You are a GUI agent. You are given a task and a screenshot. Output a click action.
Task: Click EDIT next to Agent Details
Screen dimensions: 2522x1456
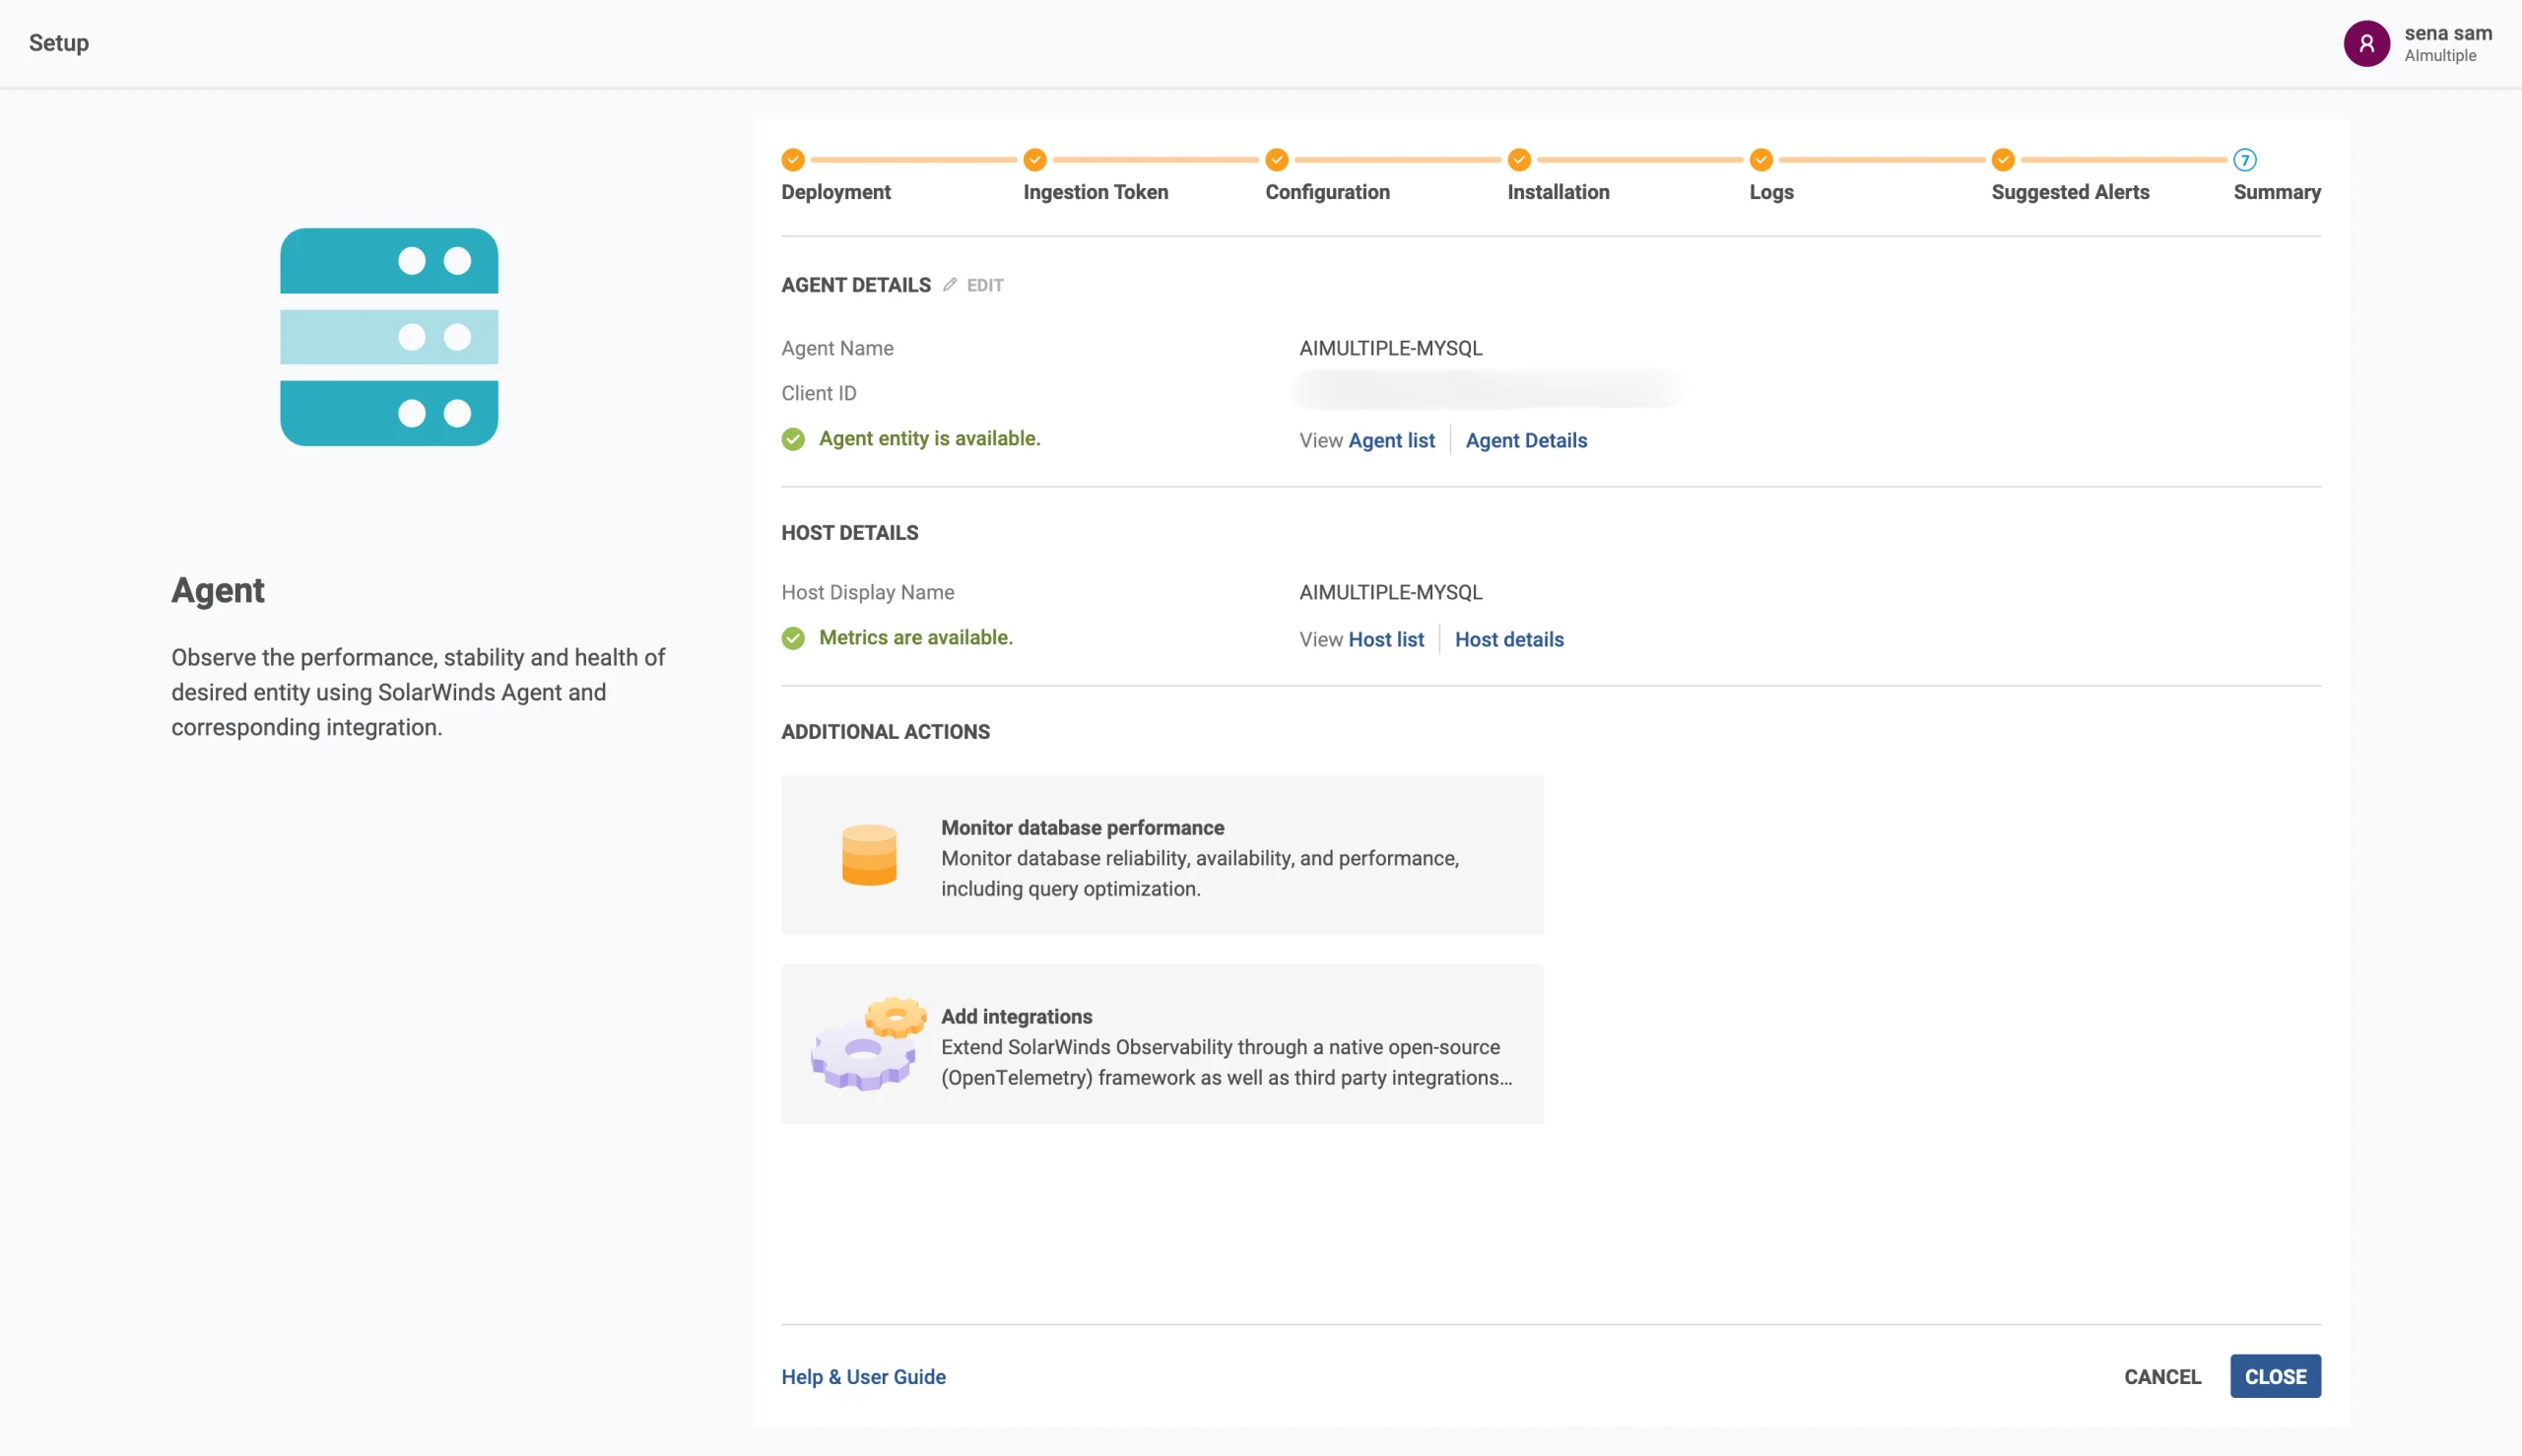(985, 285)
